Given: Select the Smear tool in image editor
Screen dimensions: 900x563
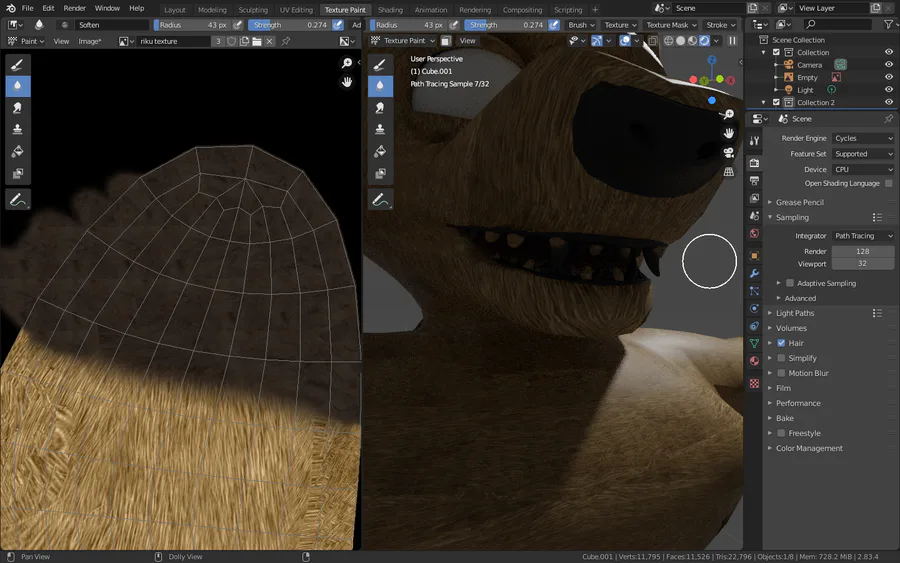Looking at the screenshot, I should point(17,107).
